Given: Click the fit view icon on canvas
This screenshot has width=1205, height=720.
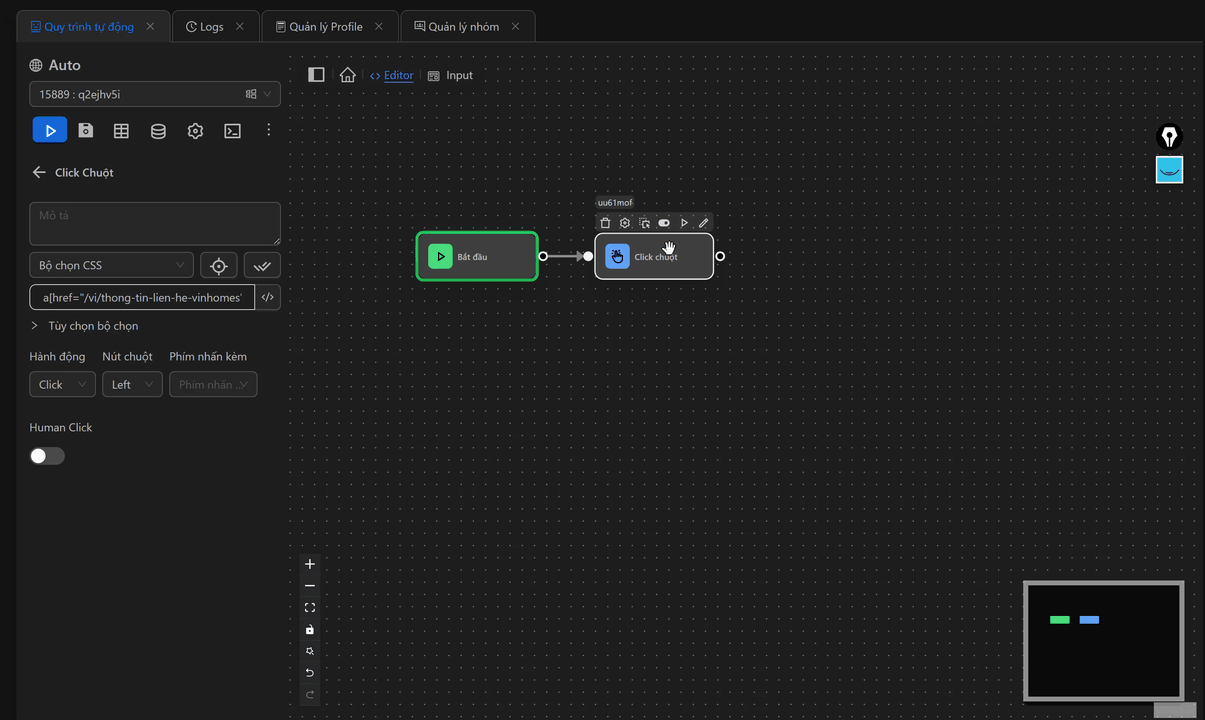Looking at the screenshot, I should pos(310,608).
